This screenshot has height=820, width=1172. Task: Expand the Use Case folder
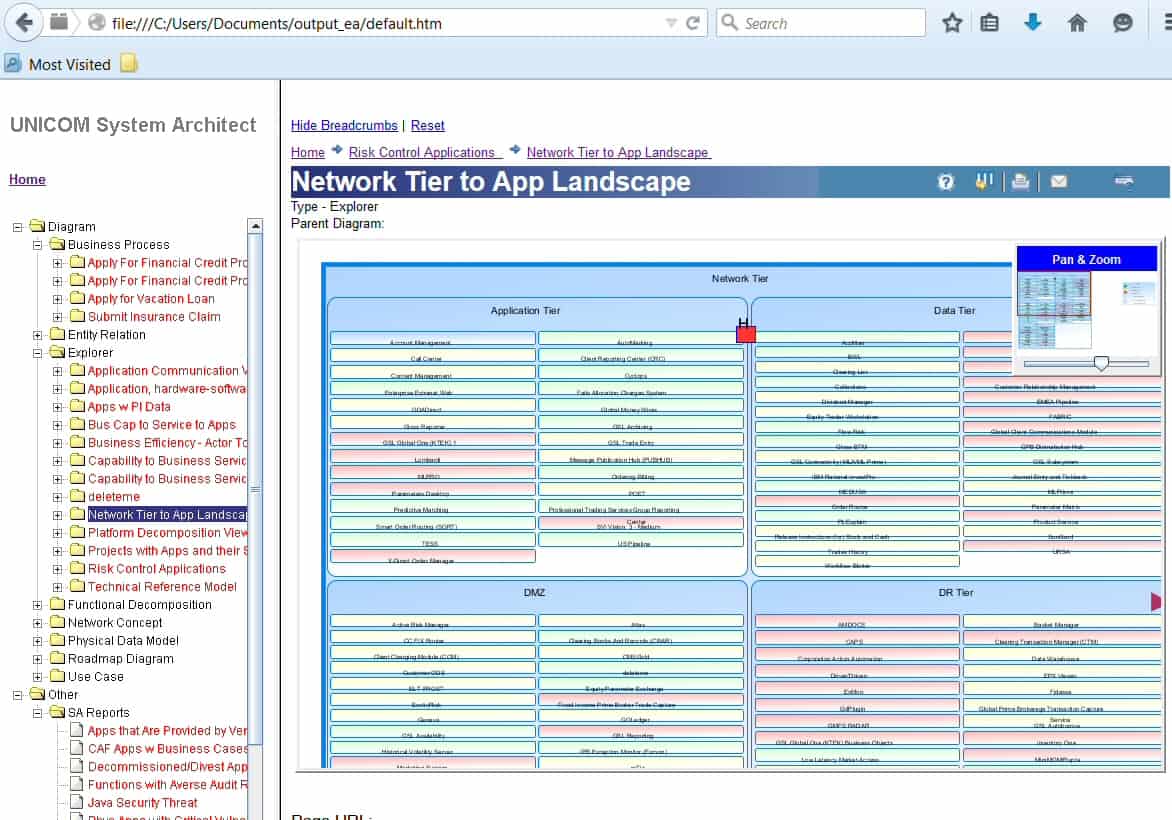point(37,676)
